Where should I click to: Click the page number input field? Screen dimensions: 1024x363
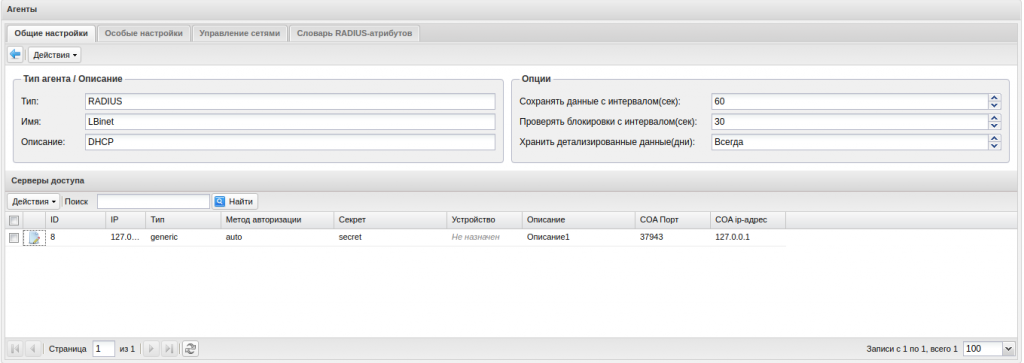pos(104,349)
